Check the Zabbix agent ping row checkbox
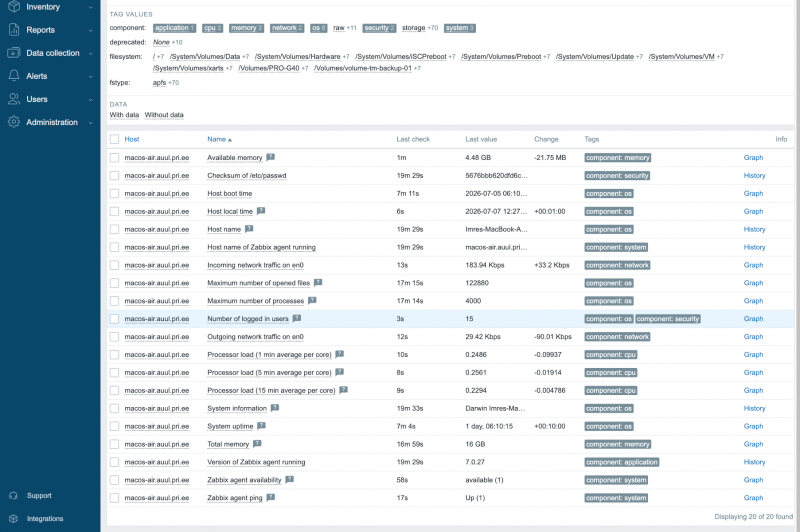 114,498
